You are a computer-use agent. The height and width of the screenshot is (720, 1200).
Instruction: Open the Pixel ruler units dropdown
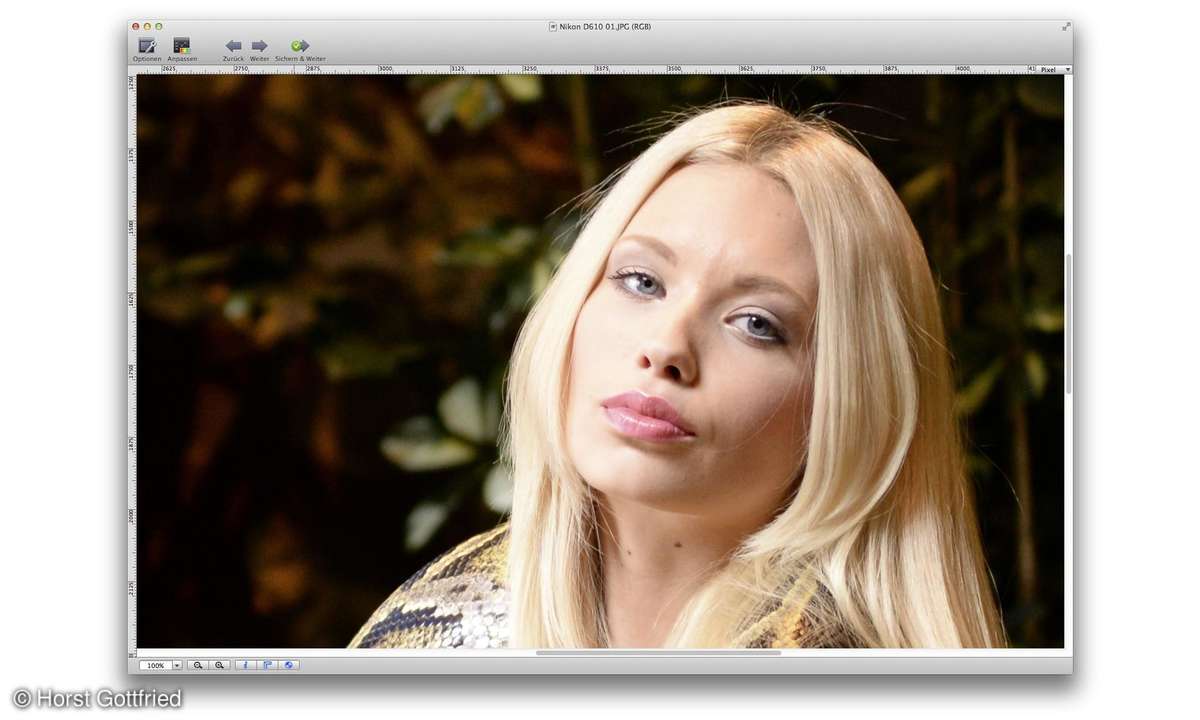(1053, 69)
